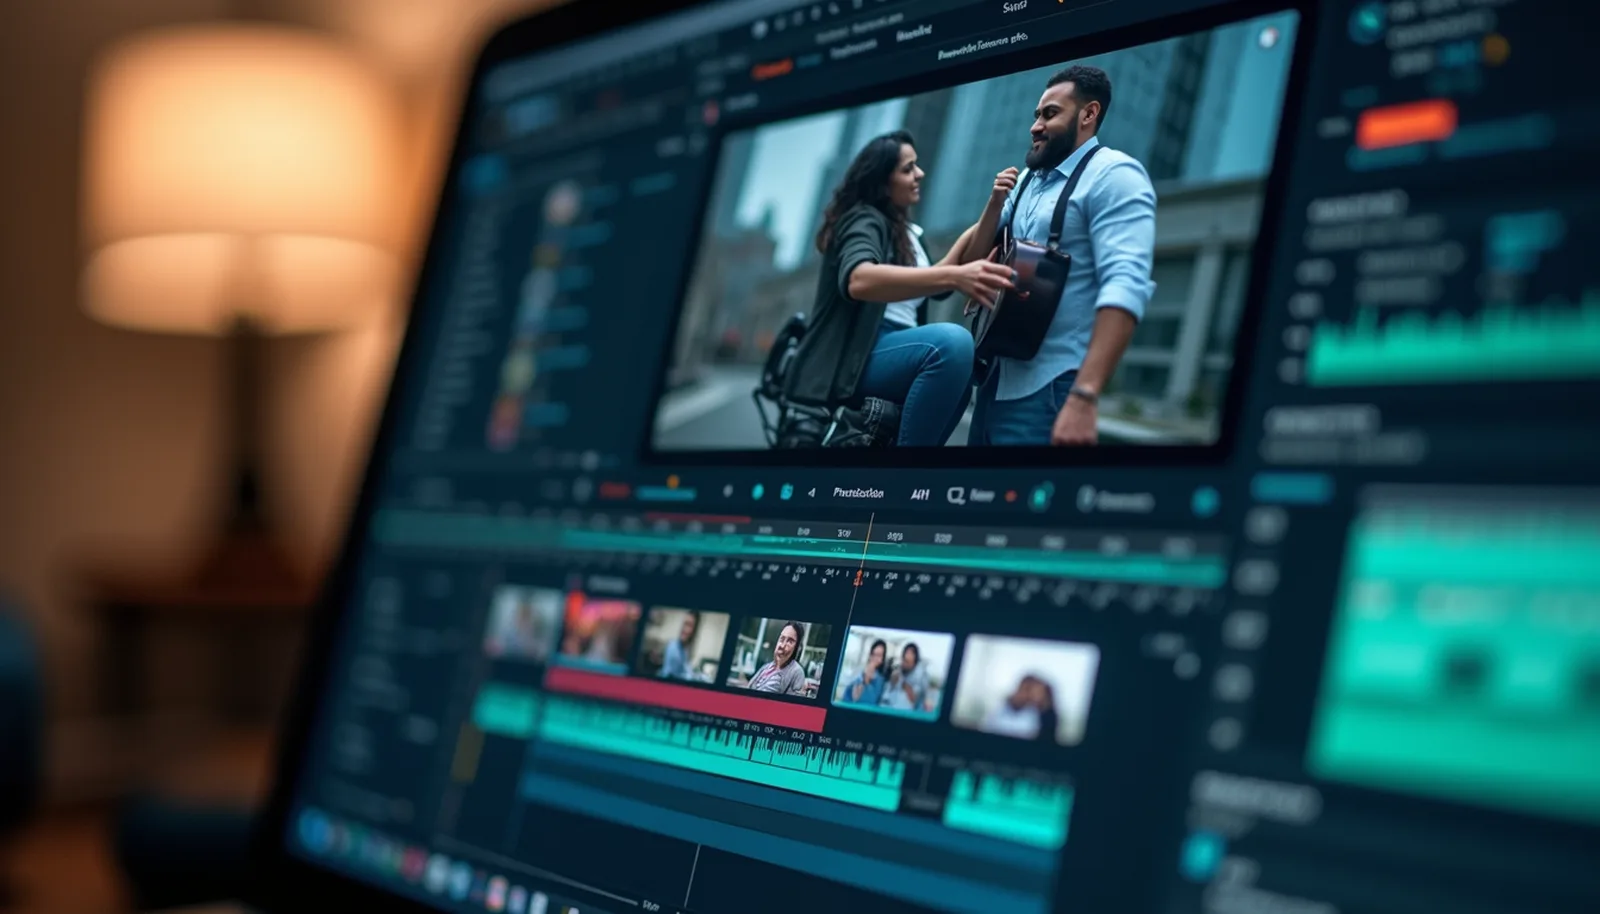Select the orange-highlighted tab above the preview

(771, 69)
